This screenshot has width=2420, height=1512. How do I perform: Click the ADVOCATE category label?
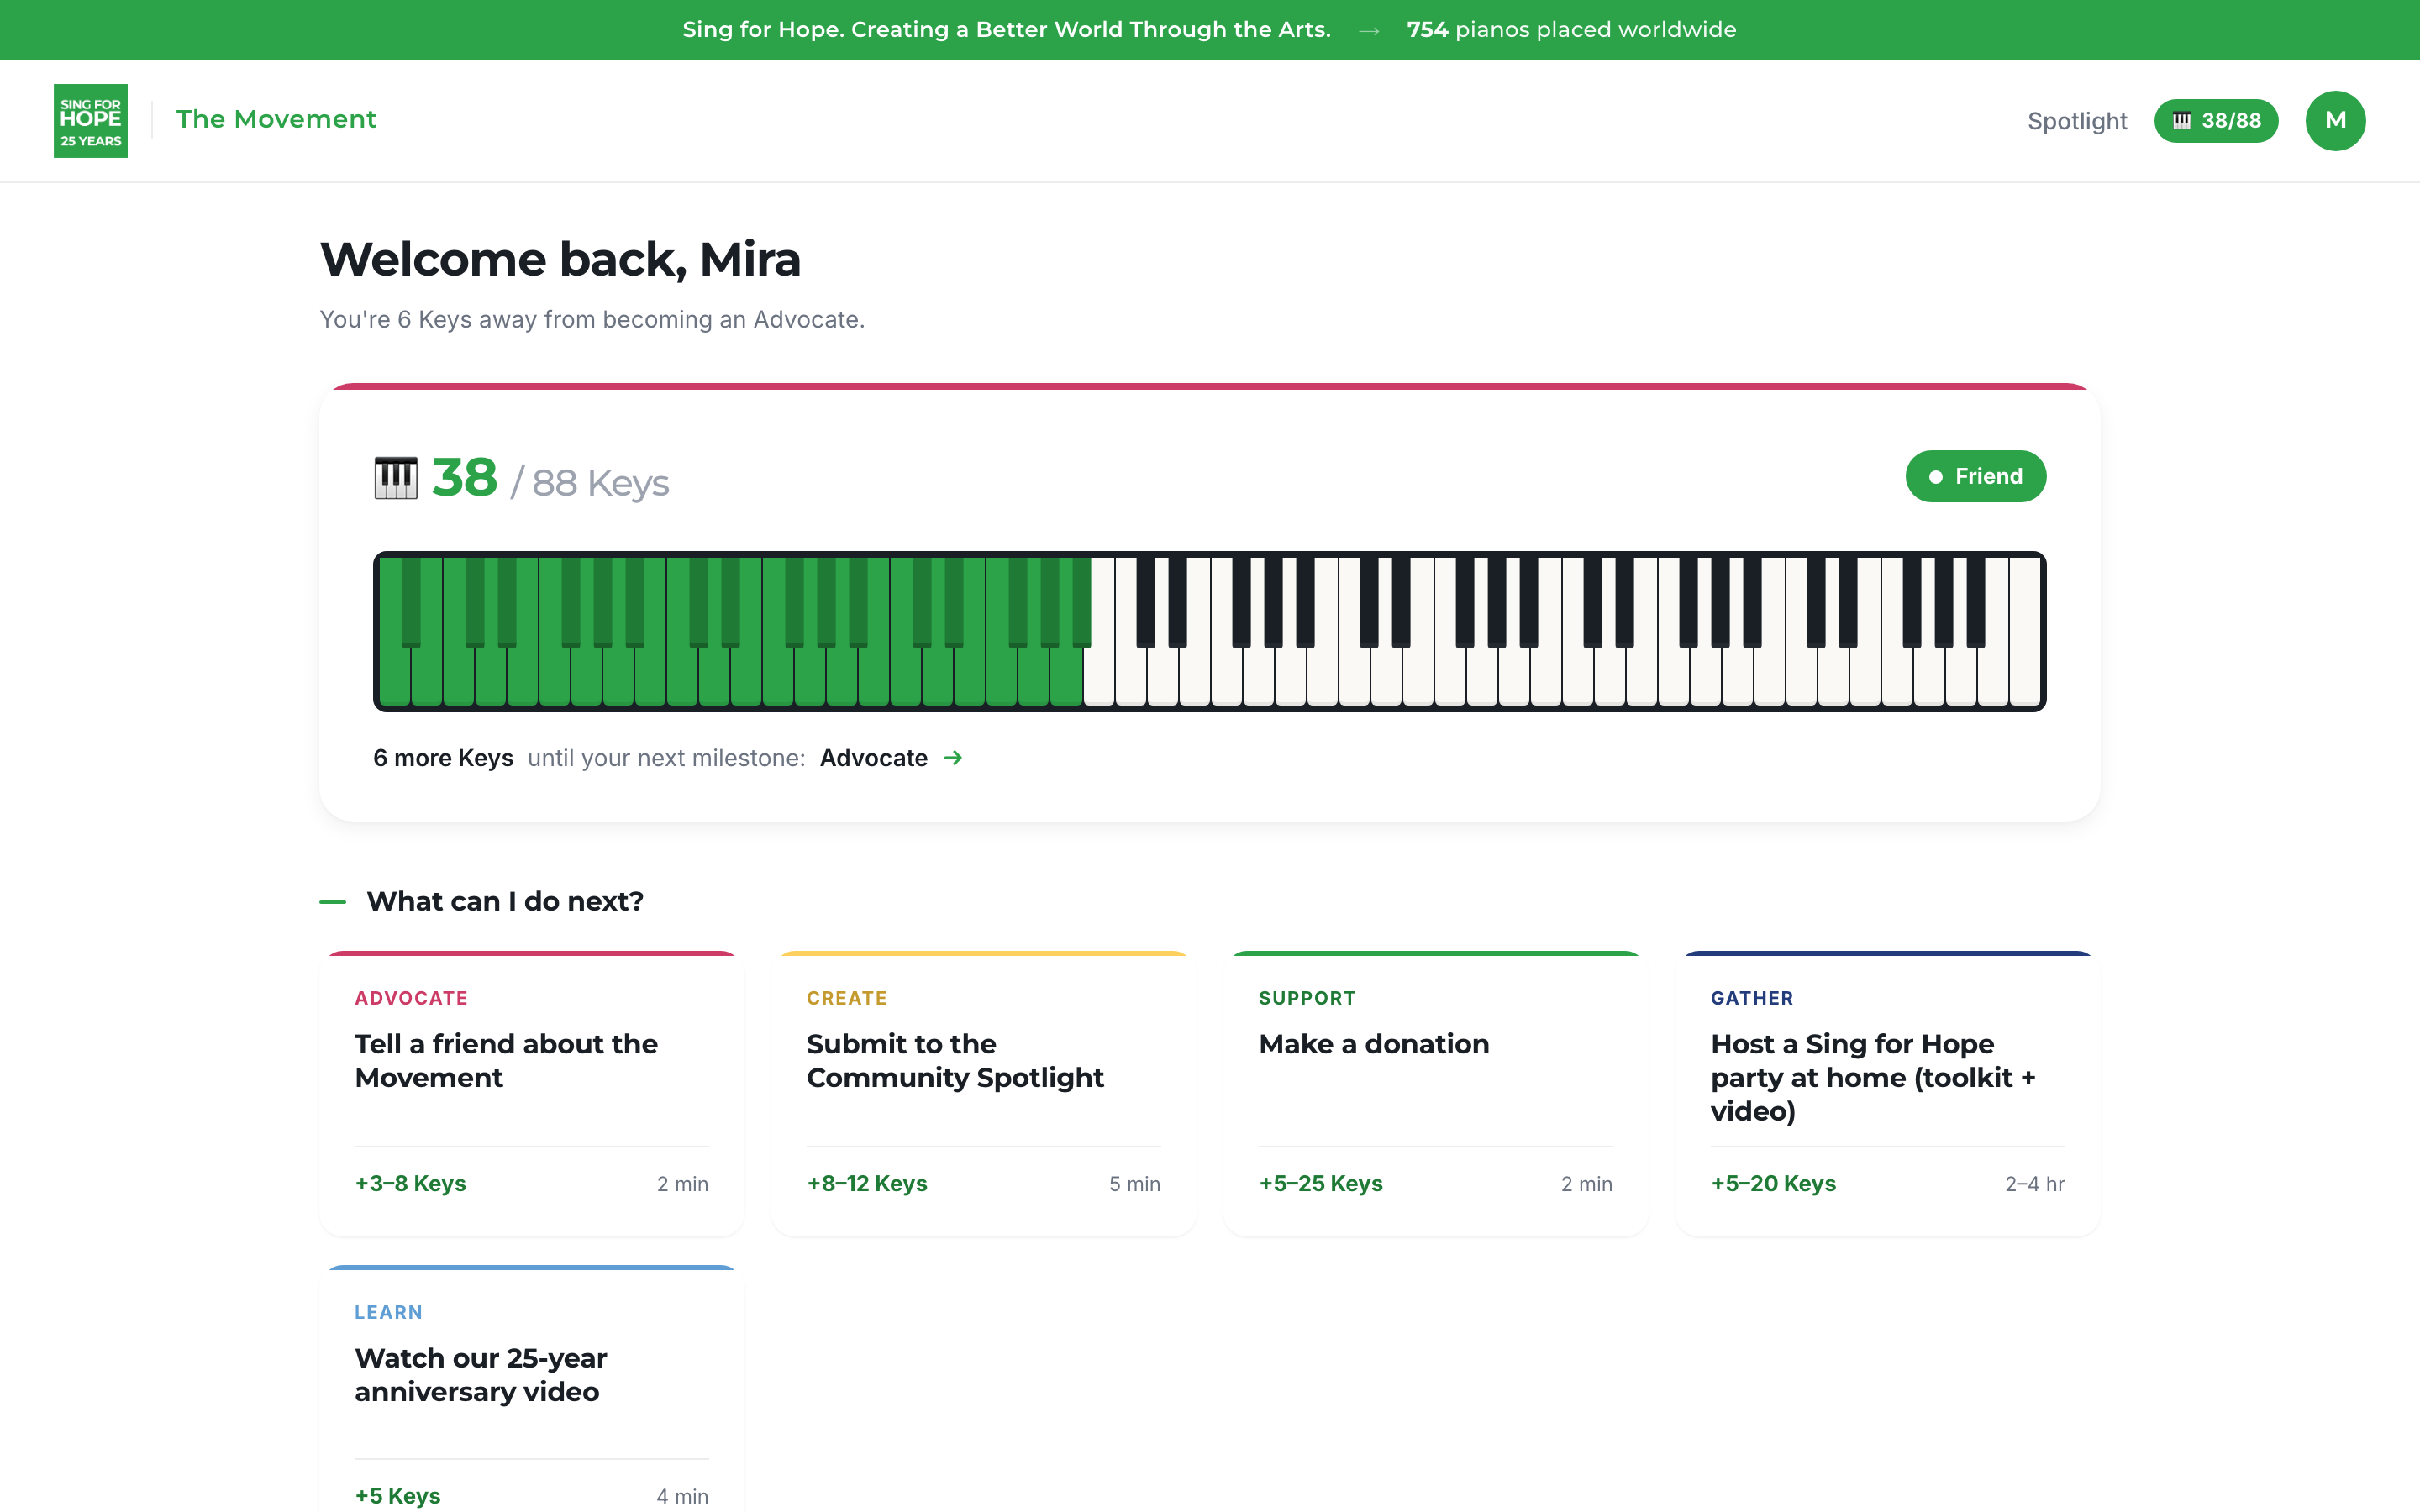(411, 998)
